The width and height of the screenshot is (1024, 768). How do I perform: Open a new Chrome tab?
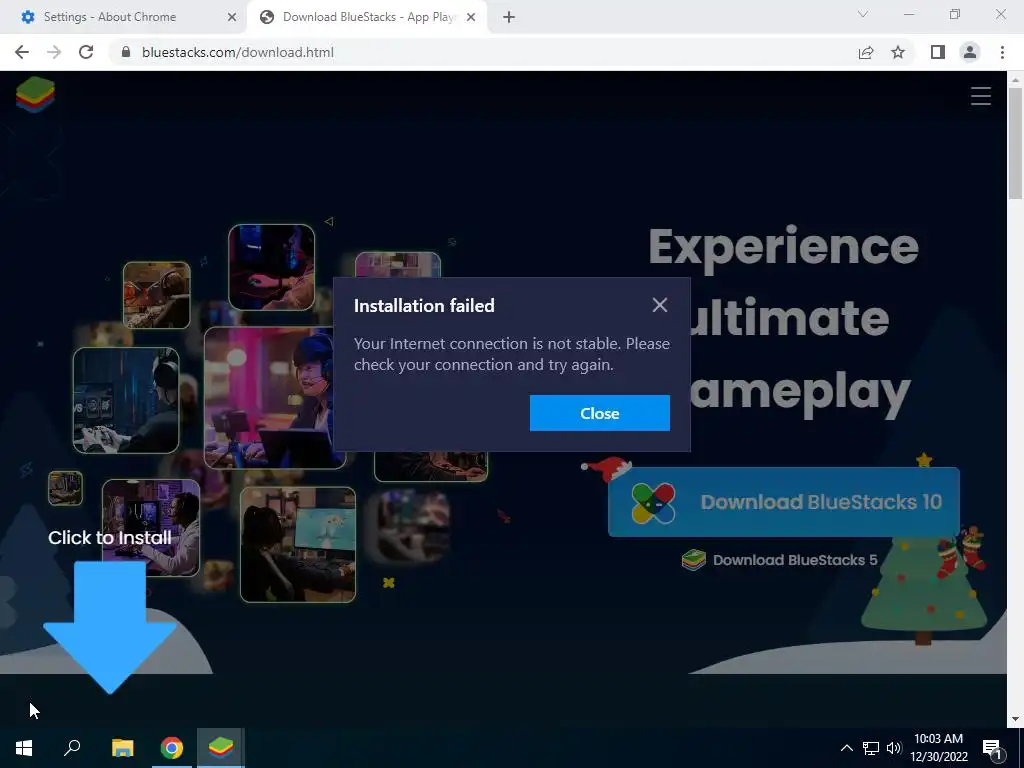(x=509, y=18)
